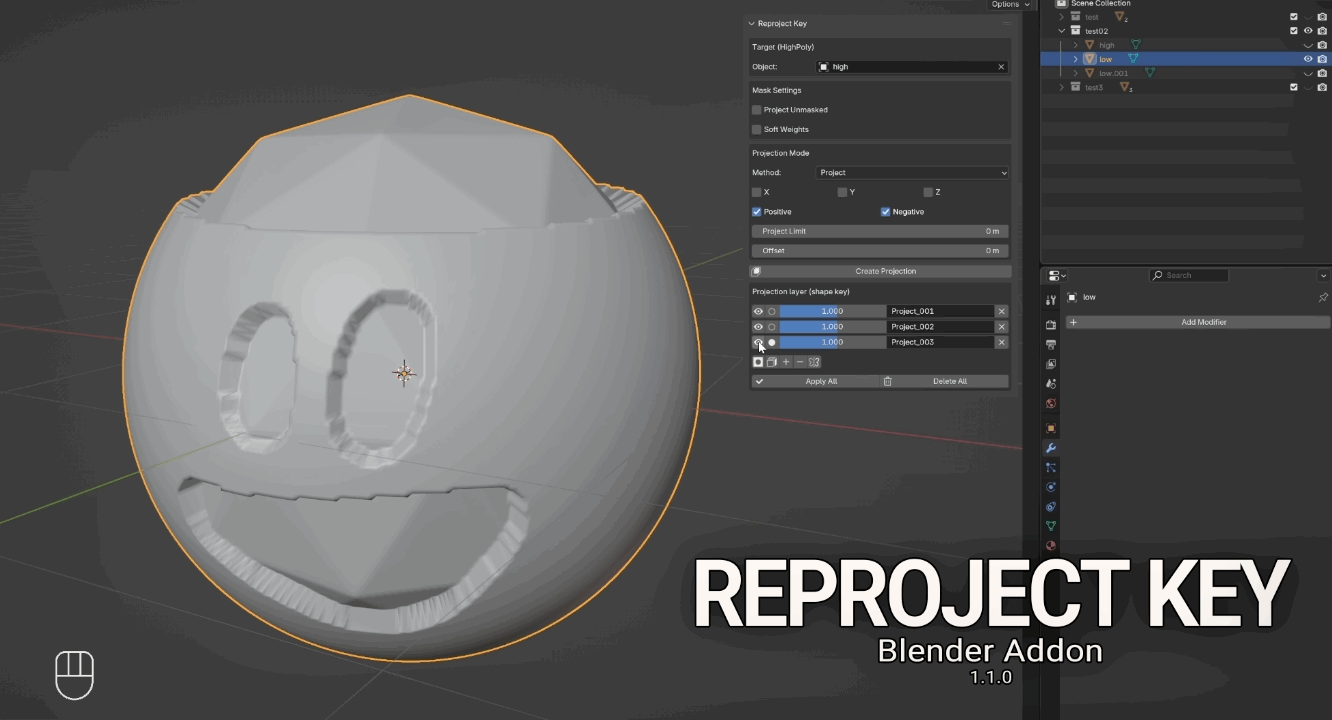Open the Object properties tab
Viewport: 1332px width, 720px height.
click(x=1051, y=428)
